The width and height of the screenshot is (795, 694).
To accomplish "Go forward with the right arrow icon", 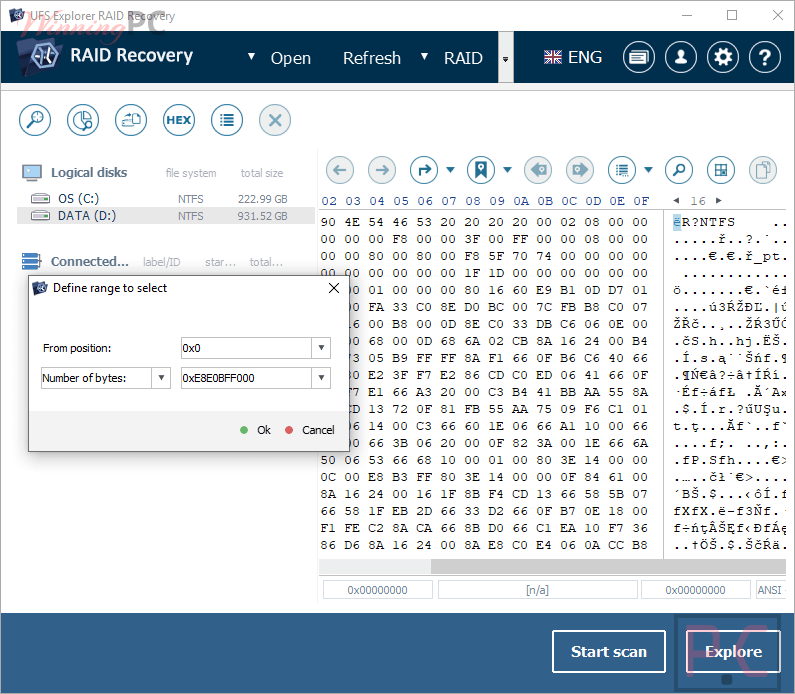I will [x=382, y=170].
